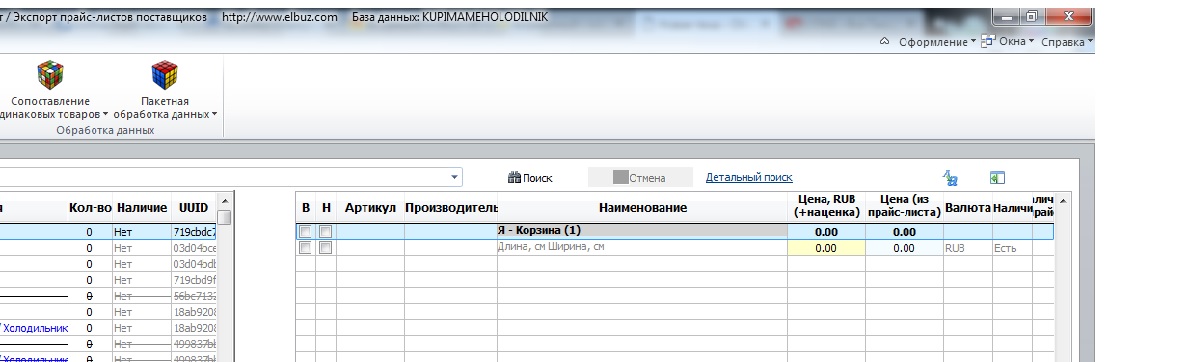Image resolution: width=1178 pixels, height=362 pixels.
Task: Tick the Н checkbox in Длина, см row
Action: pos(325,247)
